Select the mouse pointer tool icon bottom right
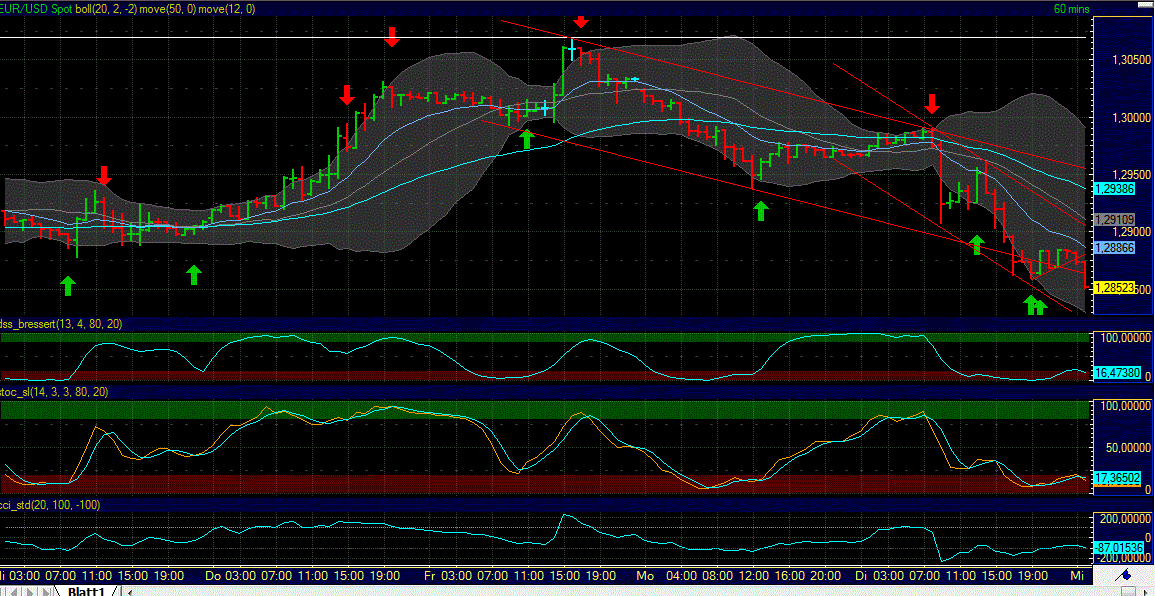This screenshot has height=596, width=1155. click(1146, 593)
